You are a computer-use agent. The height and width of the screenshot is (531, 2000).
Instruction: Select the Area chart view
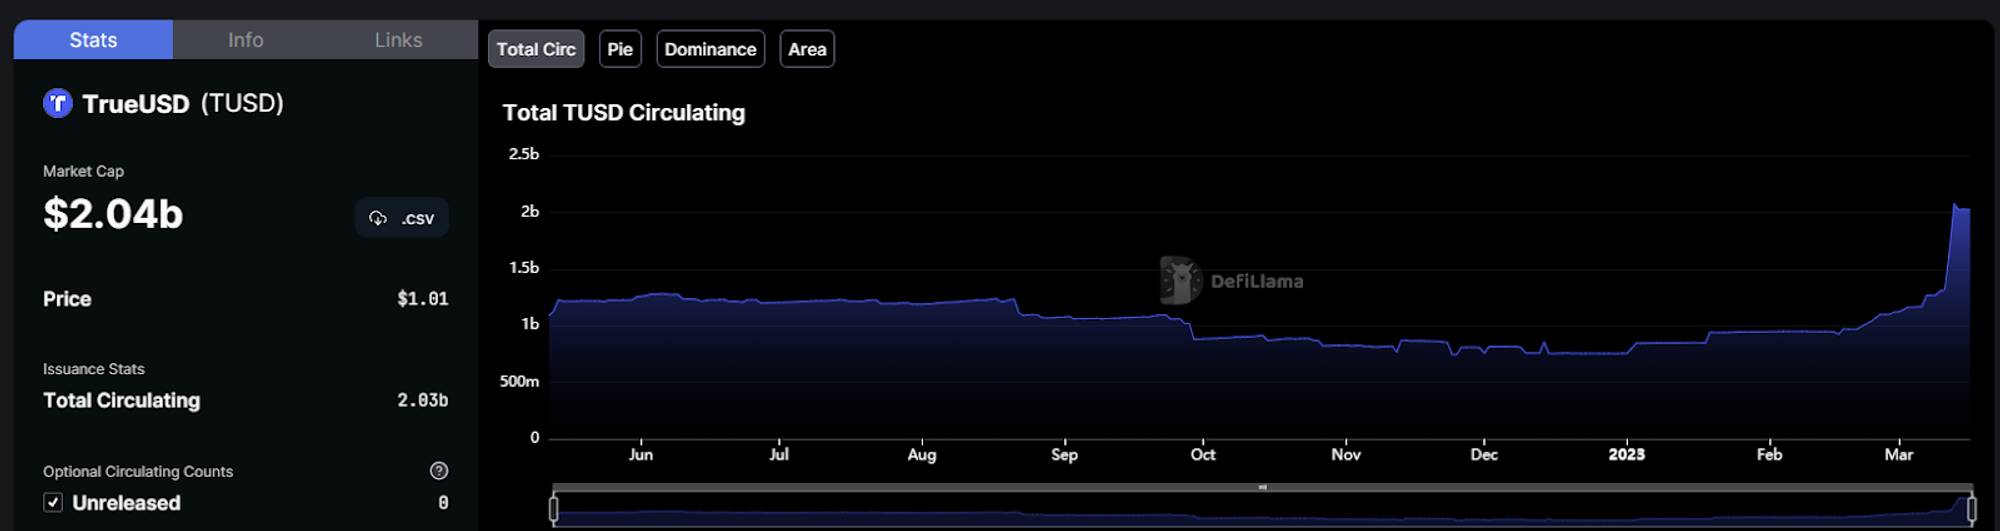pos(807,49)
